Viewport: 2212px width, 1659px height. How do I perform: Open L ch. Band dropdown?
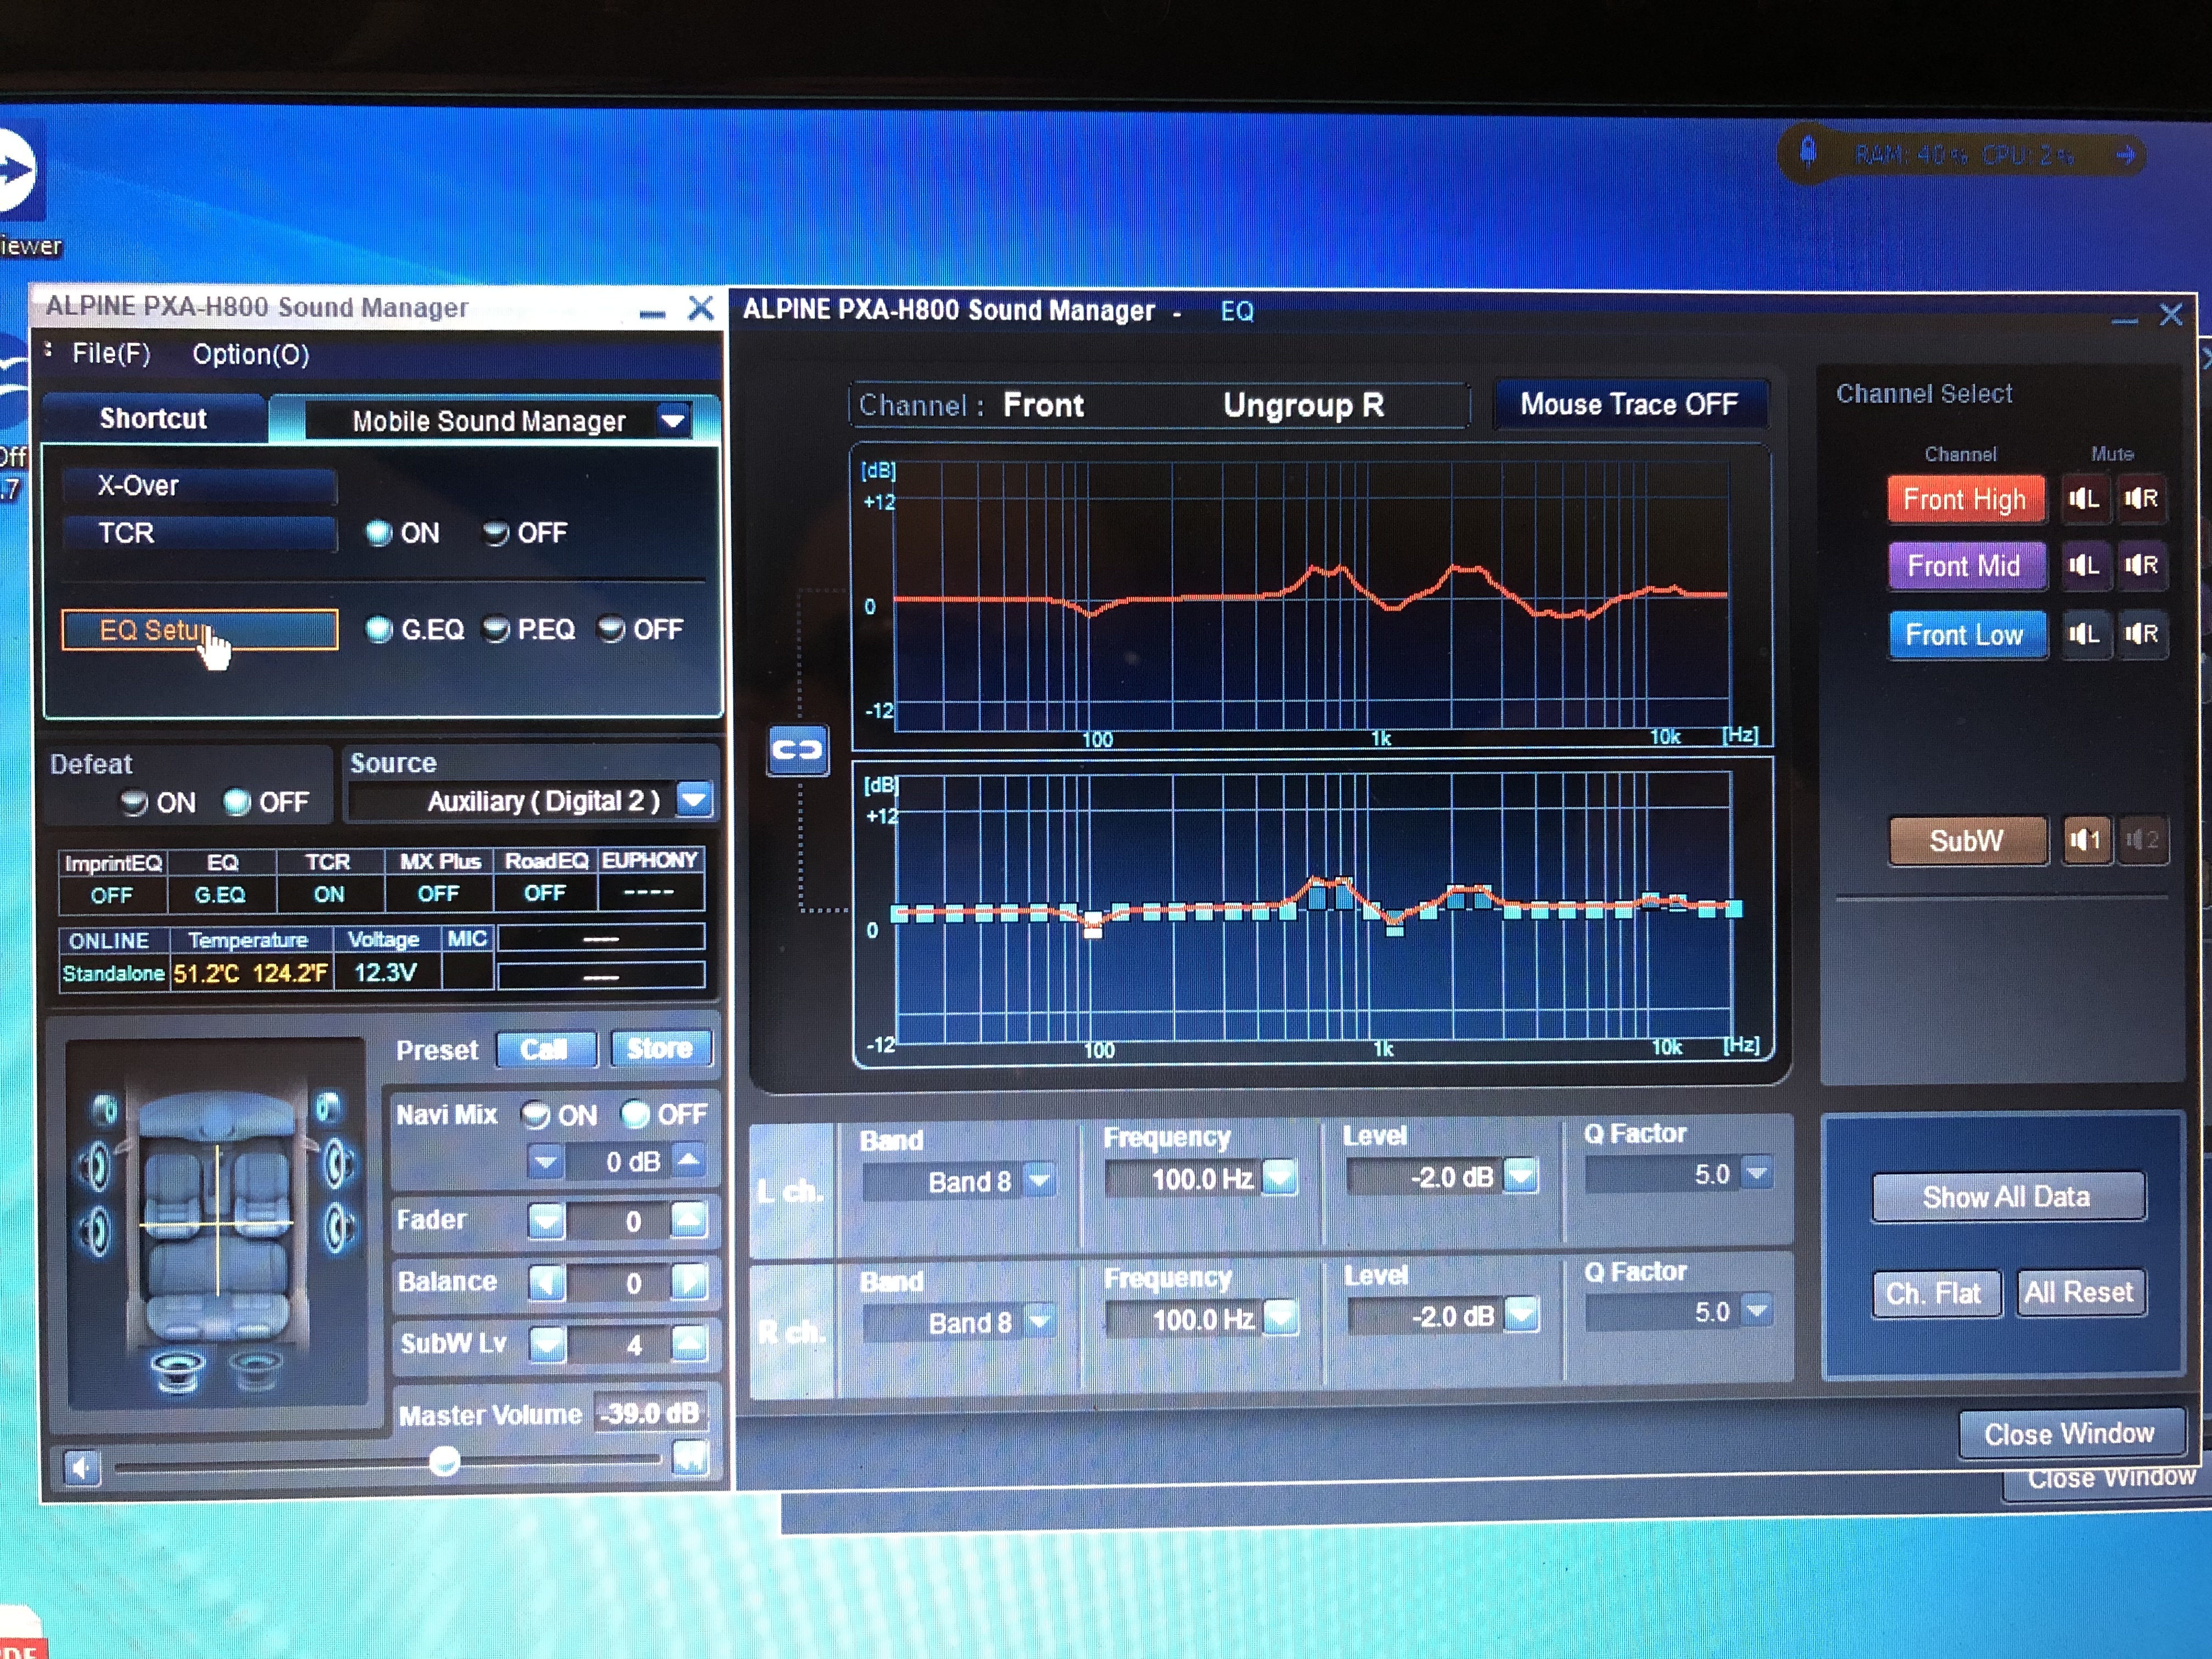tap(1040, 1181)
